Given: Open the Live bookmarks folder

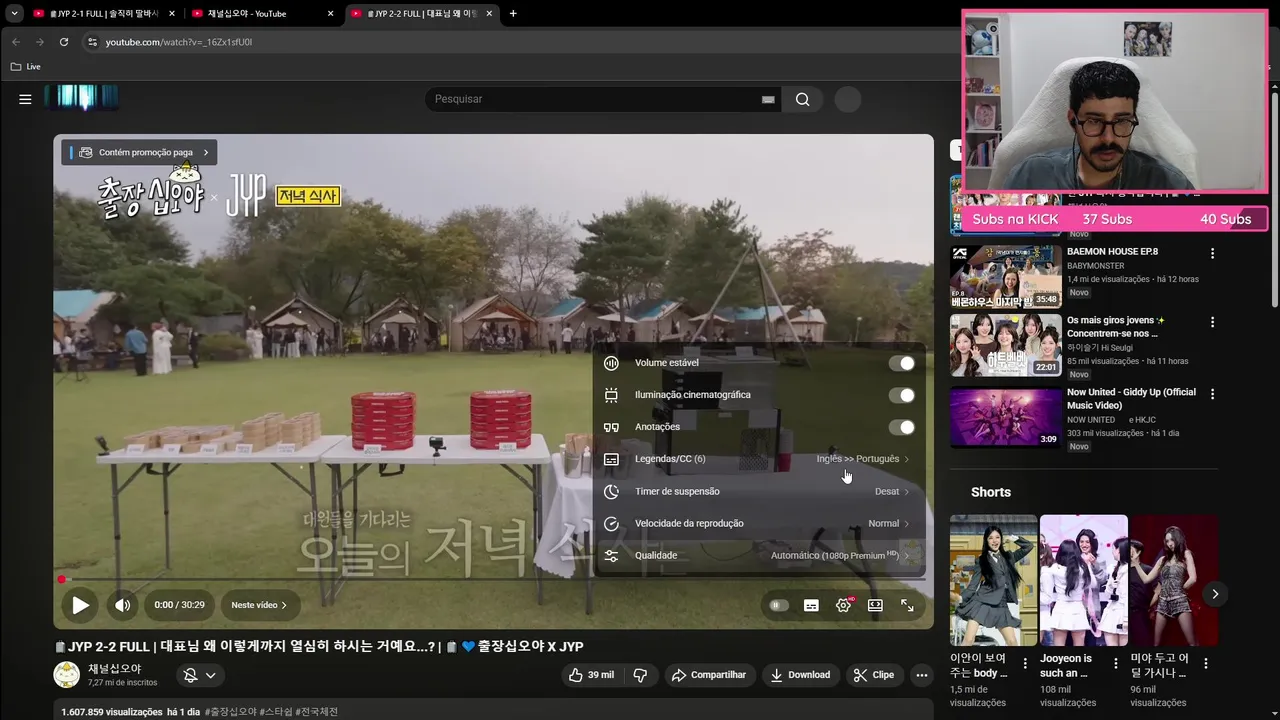Looking at the screenshot, I should tap(25, 67).
